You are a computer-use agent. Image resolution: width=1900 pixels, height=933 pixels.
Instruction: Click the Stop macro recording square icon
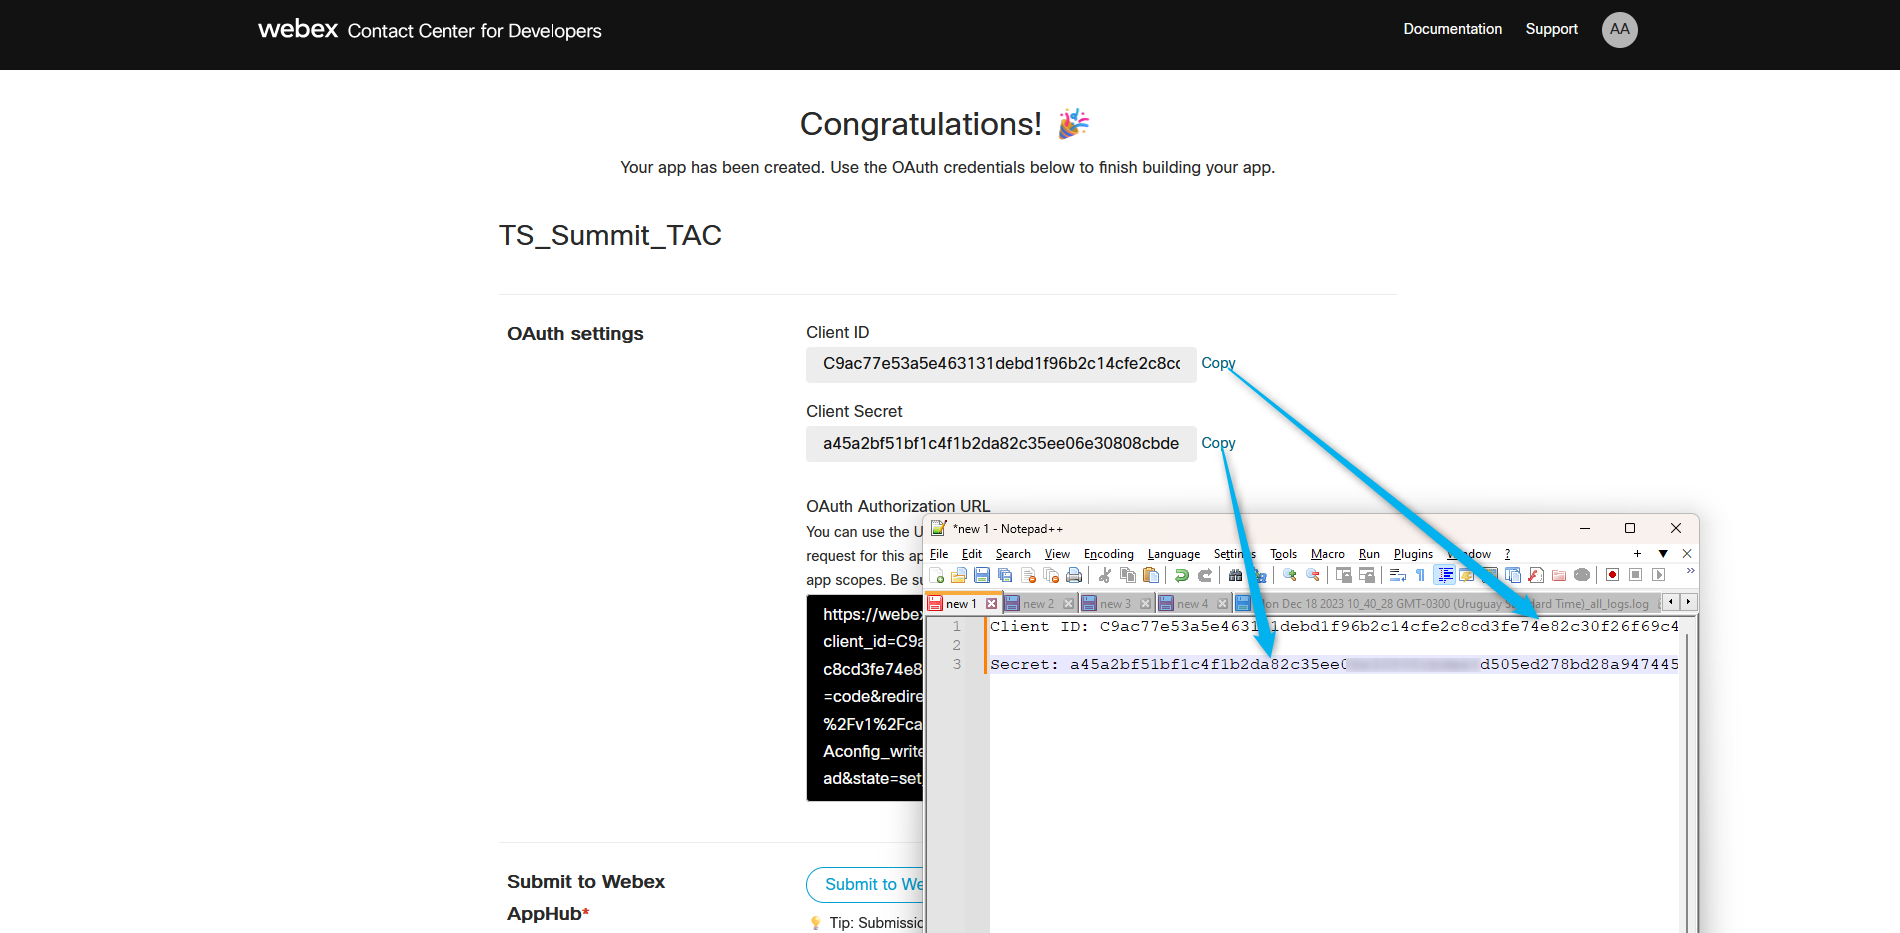(1635, 575)
